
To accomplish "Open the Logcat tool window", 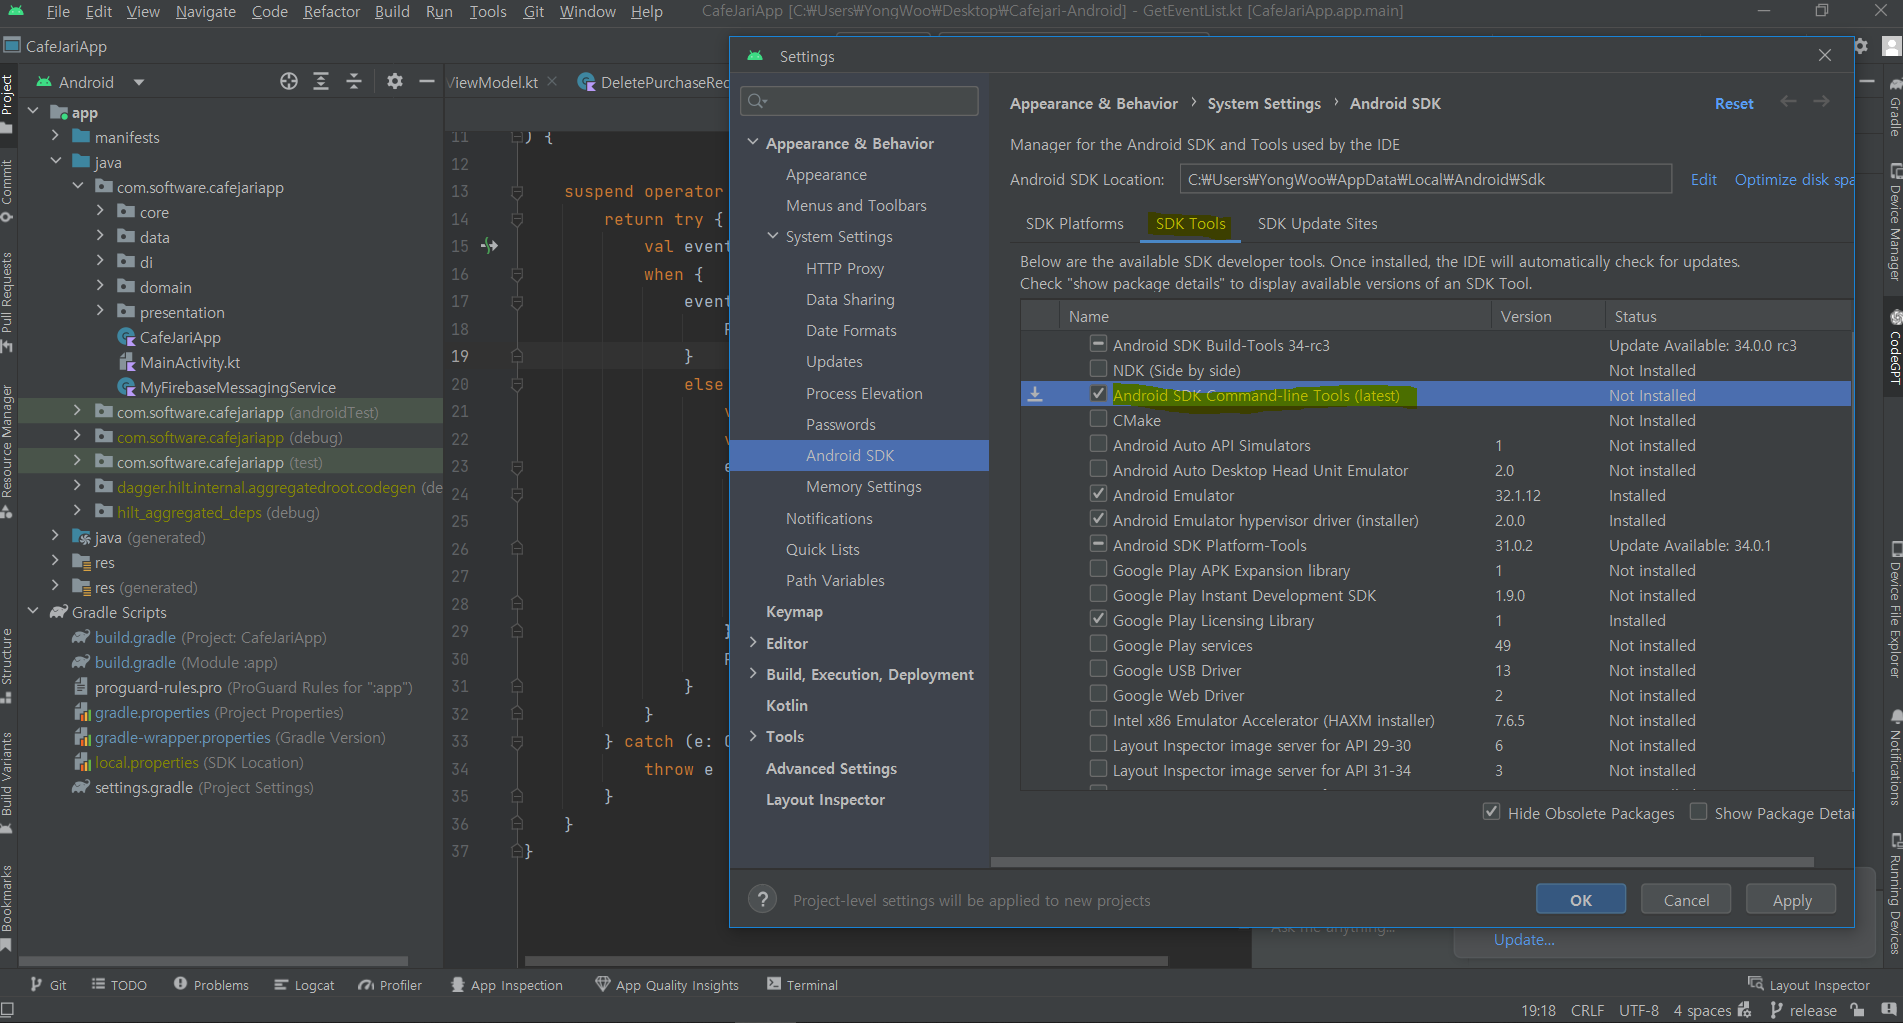I will 304,985.
